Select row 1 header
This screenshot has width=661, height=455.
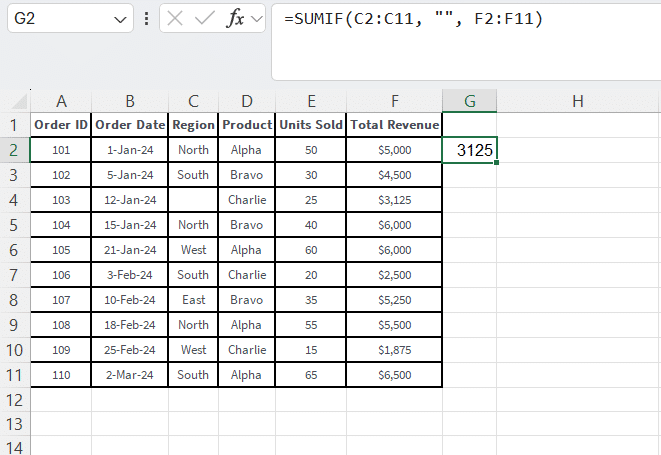point(14,125)
